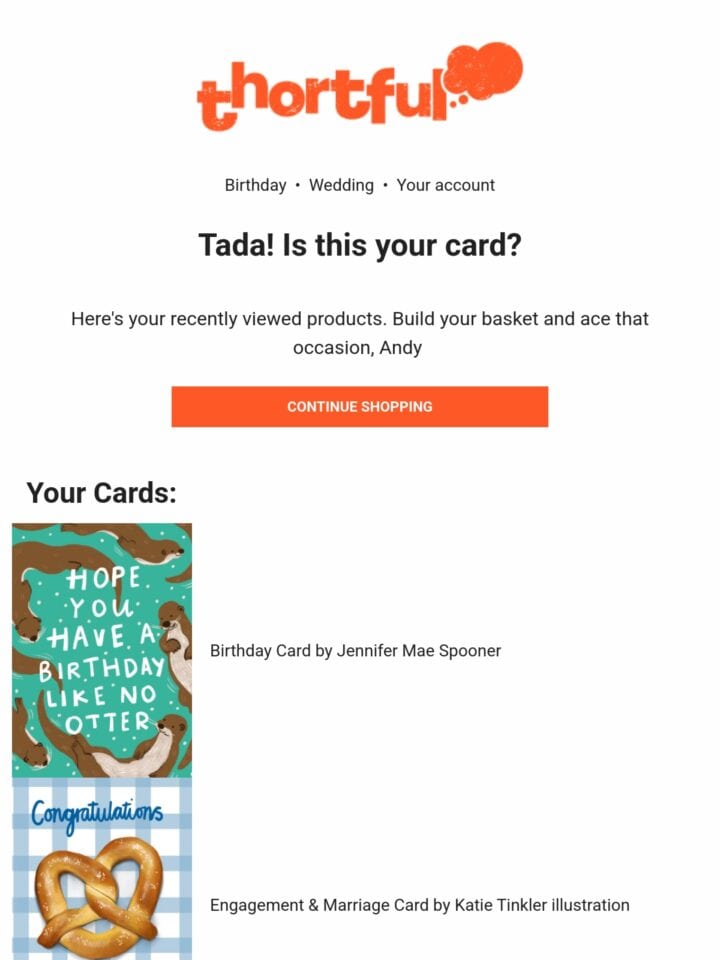720x960 pixels.
Task: Click the recently viewed products message text
Action: tap(359, 333)
